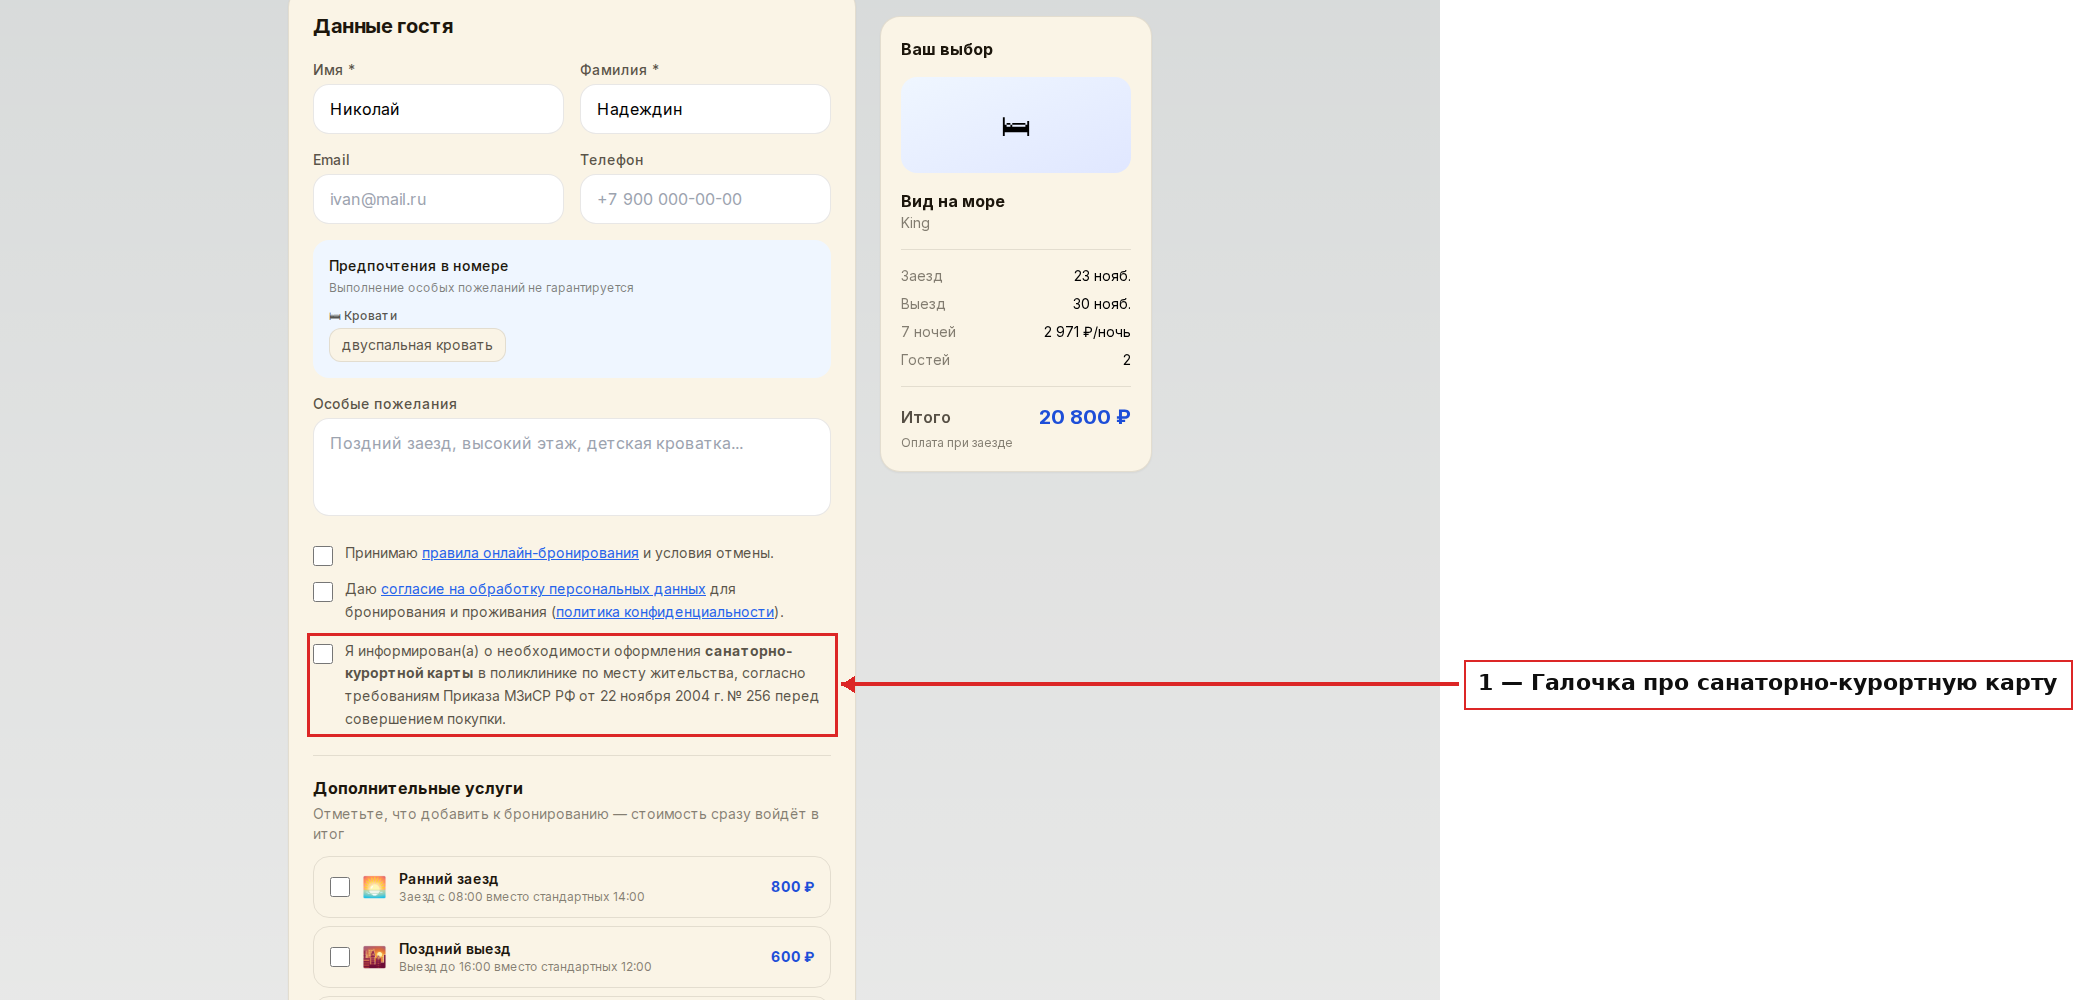Viewport: 2096px width, 1000px height.
Task: Focus the Фамилия field containing Надеждин
Action: tap(705, 109)
